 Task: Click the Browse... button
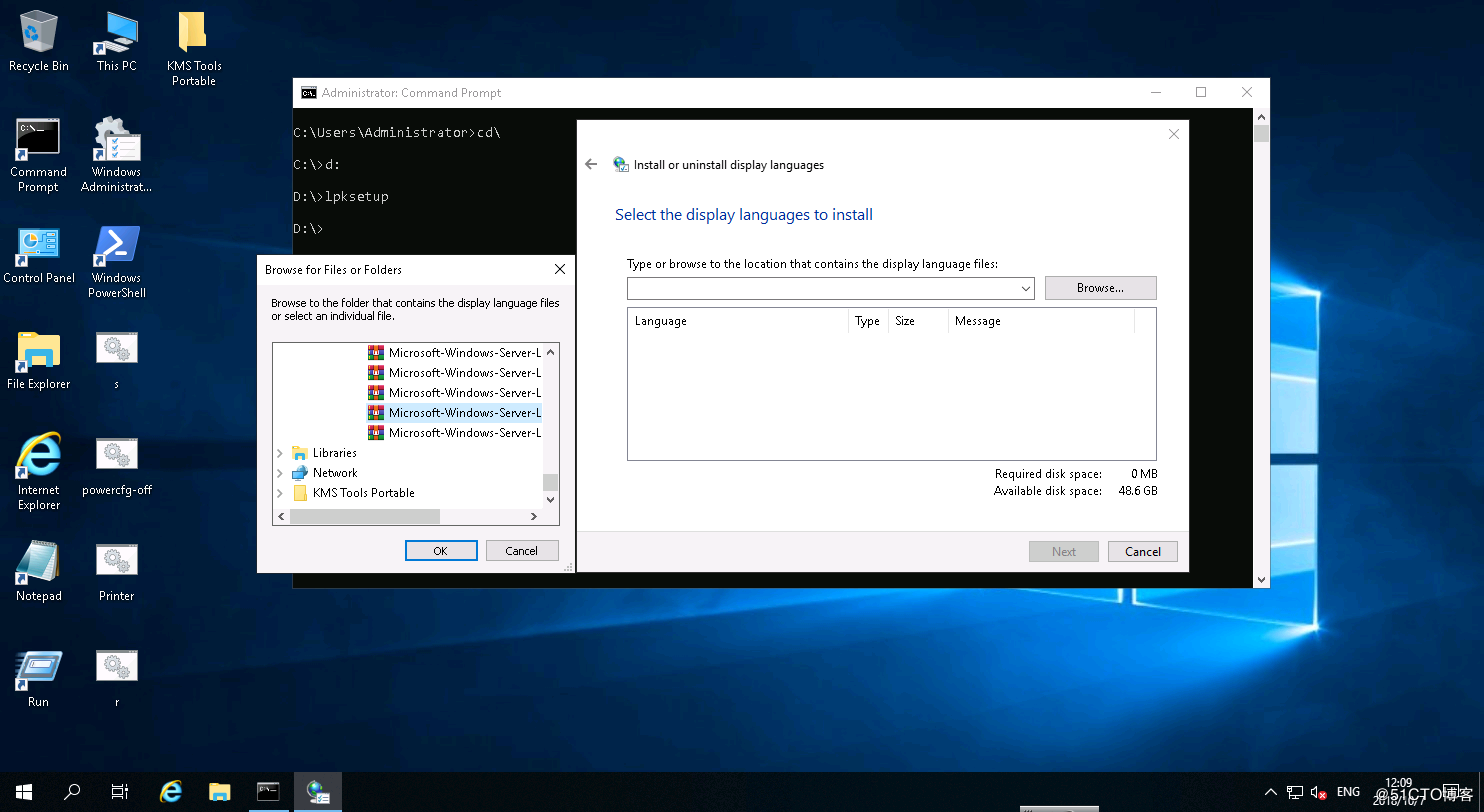point(1100,288)
